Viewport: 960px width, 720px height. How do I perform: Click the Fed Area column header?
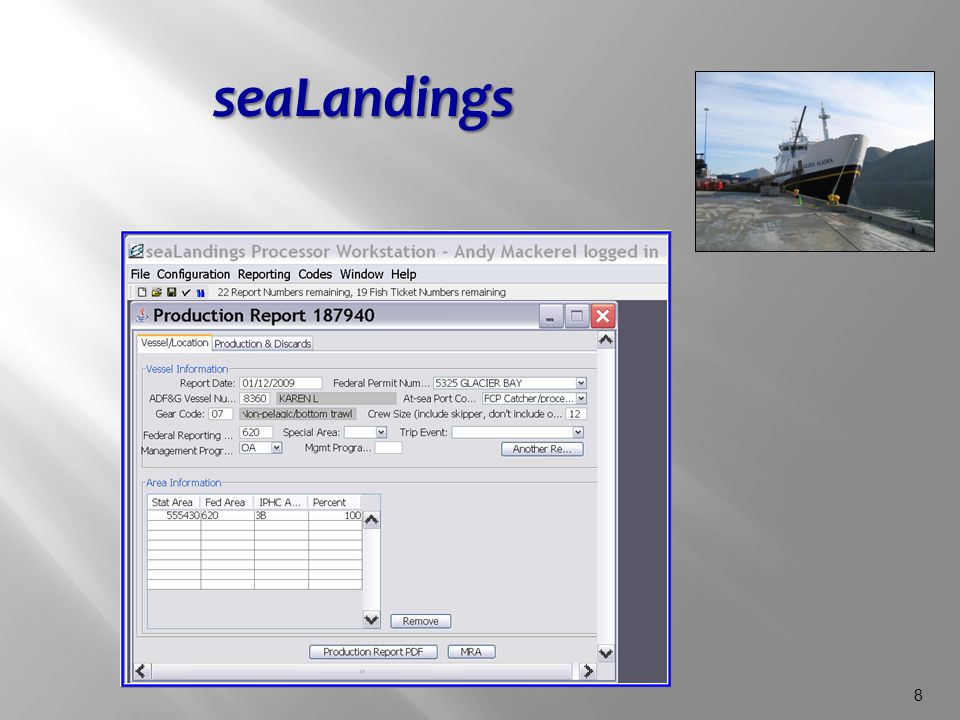coord(227,502)
